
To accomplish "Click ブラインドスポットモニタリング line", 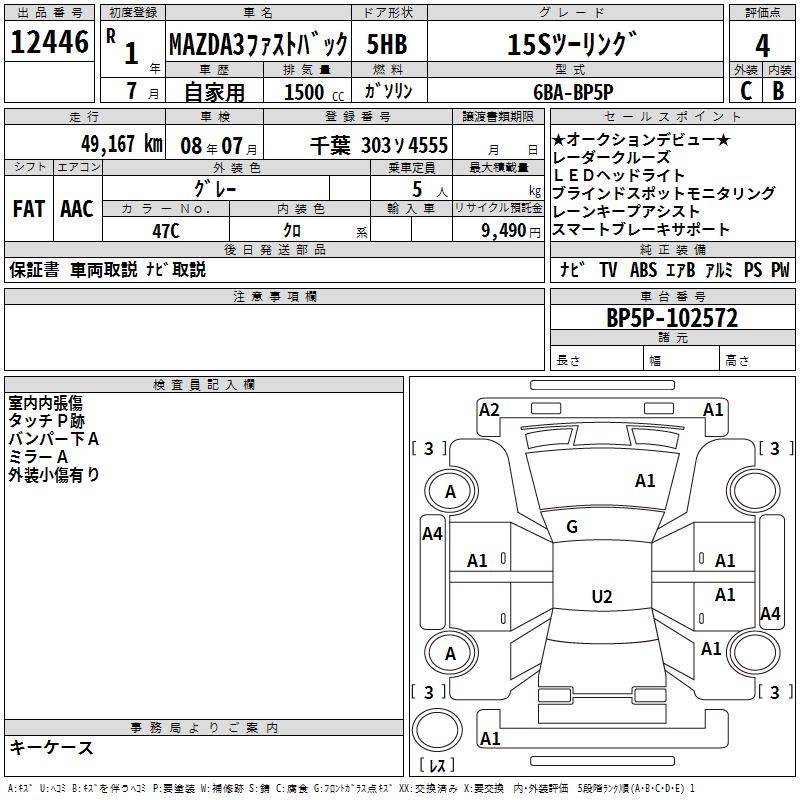I will [x=664, y=193].
